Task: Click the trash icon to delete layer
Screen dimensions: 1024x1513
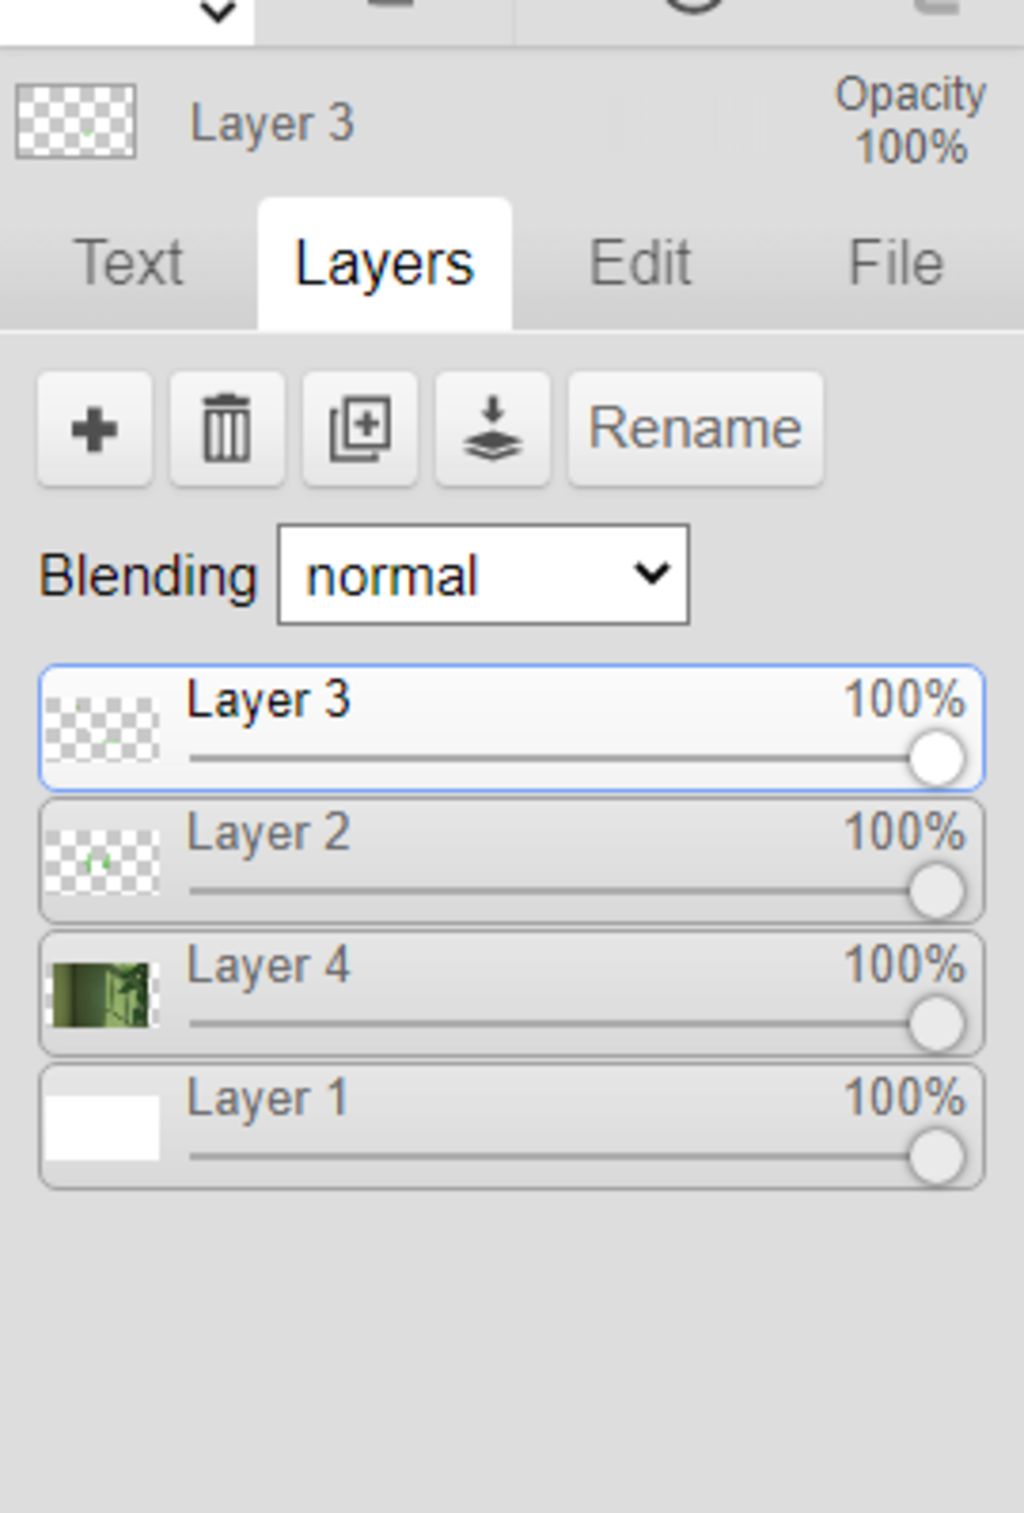Action: click(227, 430)
